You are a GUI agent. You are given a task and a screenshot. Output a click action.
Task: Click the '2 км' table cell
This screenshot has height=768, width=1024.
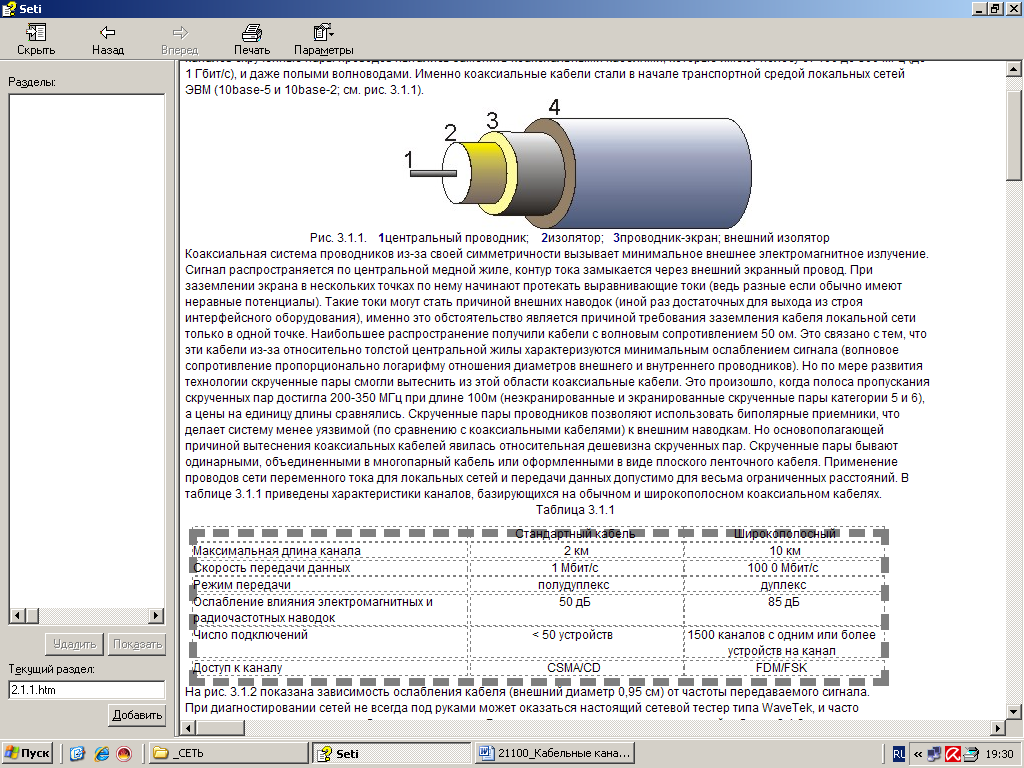point(576,551)
